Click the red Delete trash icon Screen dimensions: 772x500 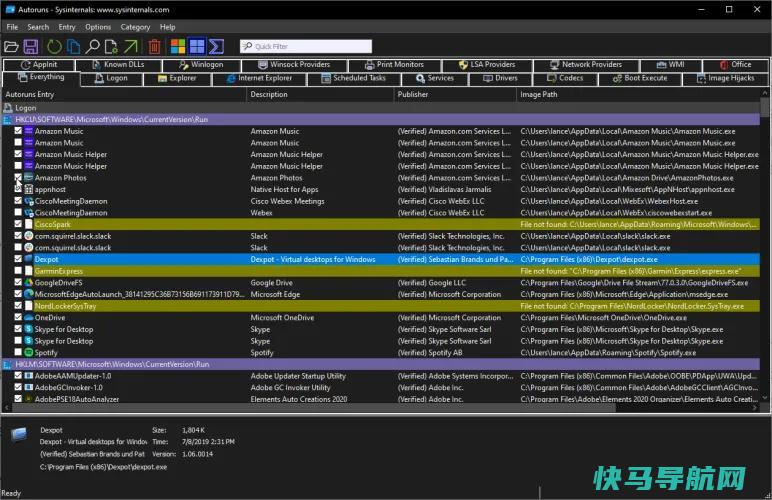(154, 47)
